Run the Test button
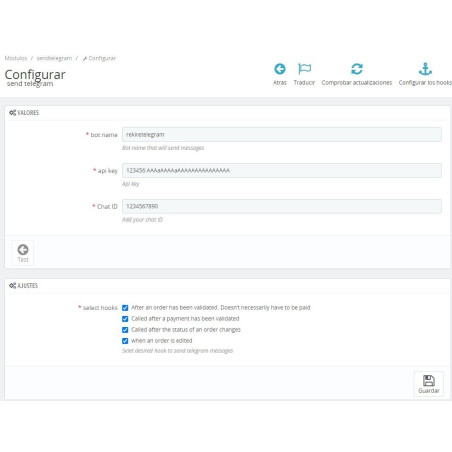452x452 pixels. click(23, 253)
